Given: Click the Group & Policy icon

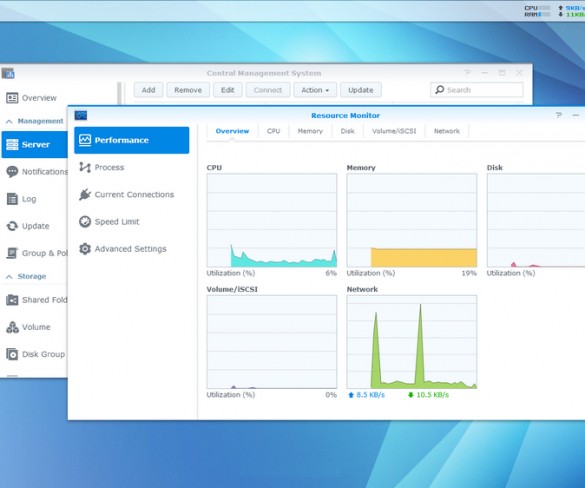Looking at the screenshot, I should 12,253.
